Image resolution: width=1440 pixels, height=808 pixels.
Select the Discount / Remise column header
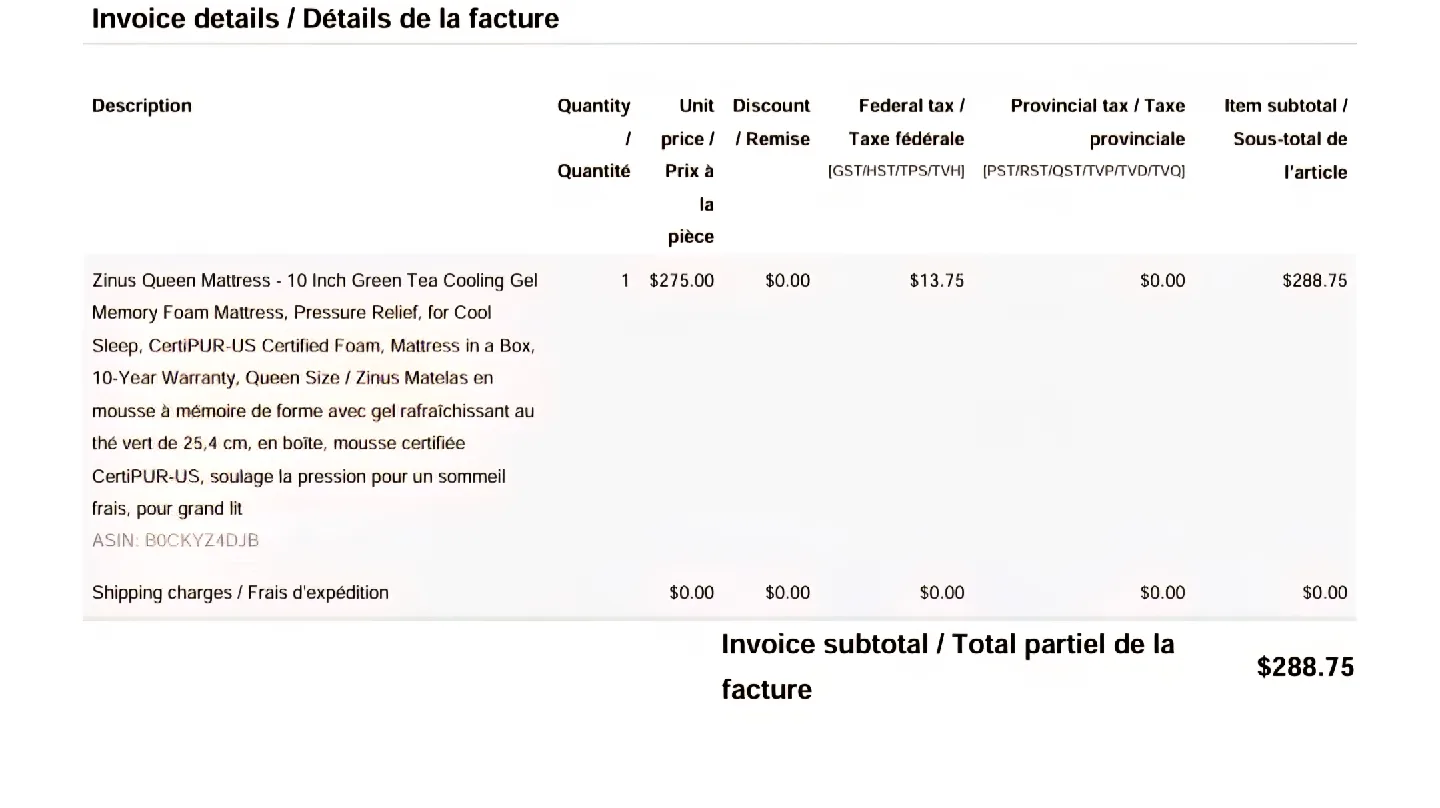pyautogui.click(x=771, y=122)
